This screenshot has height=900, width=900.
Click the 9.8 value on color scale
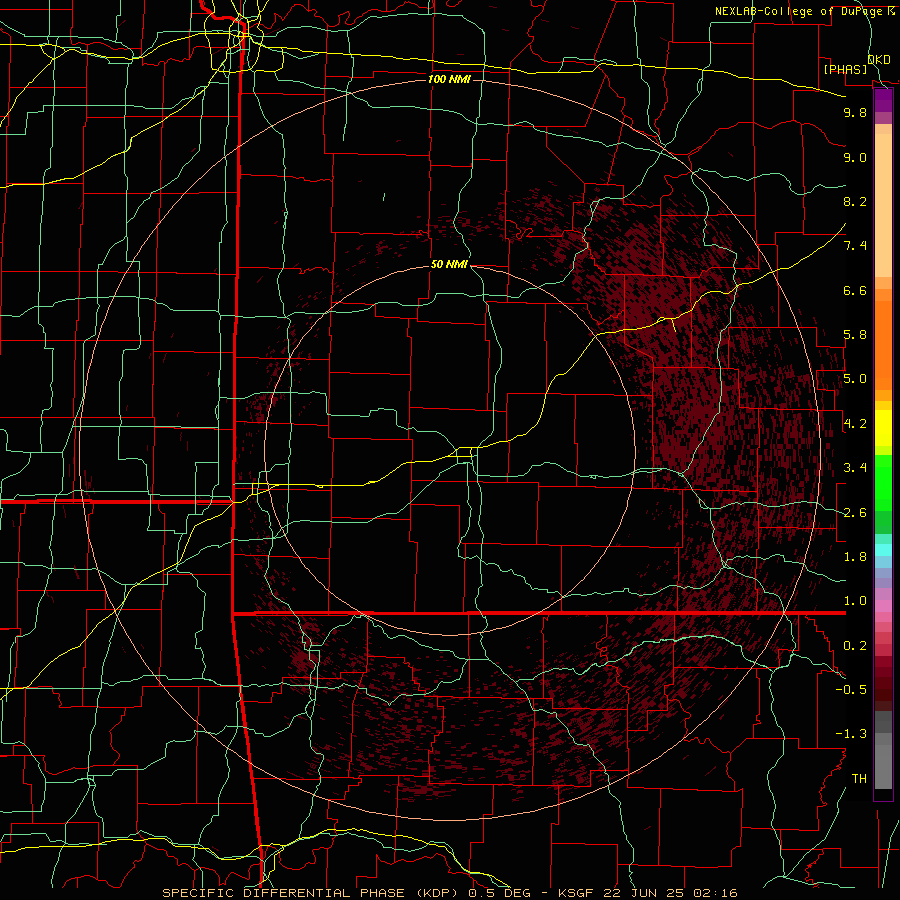click(855, 112)
